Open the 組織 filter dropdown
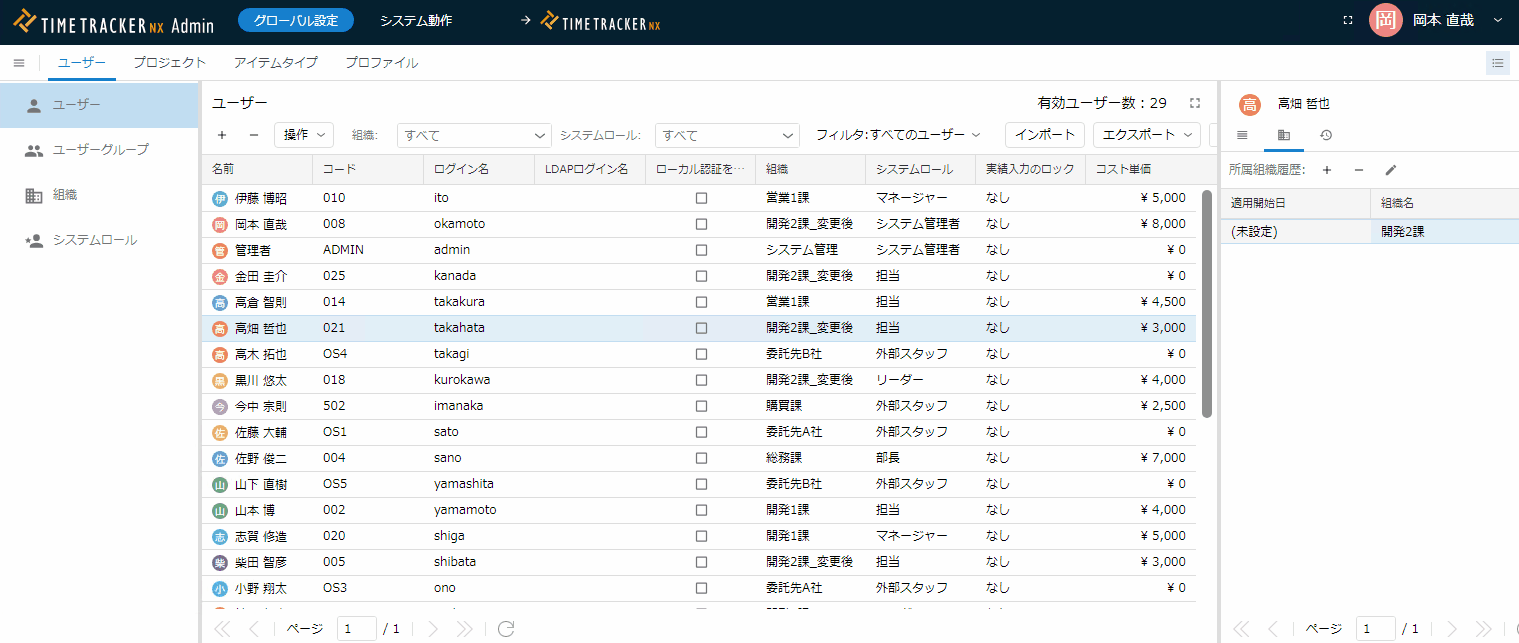The image size is (1519, 643). point(474,135)
